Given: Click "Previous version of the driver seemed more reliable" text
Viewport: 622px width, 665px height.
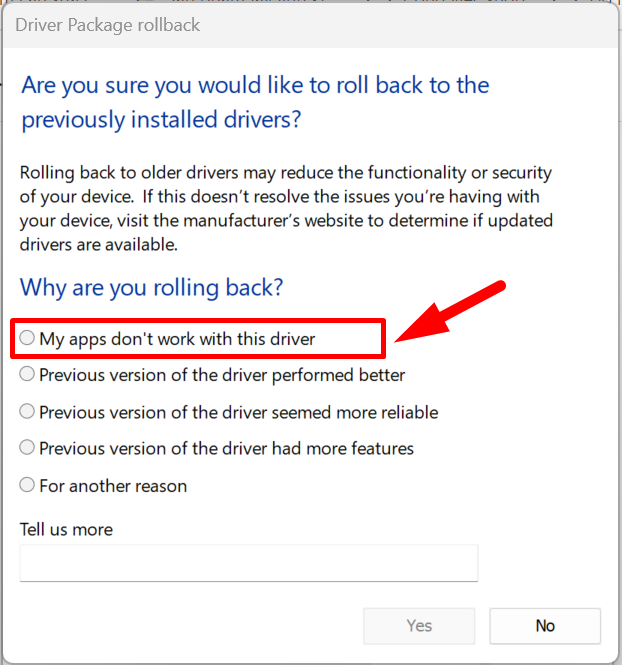Looking at the screenshot, I should pyautogui.click(x=238, y=412).
